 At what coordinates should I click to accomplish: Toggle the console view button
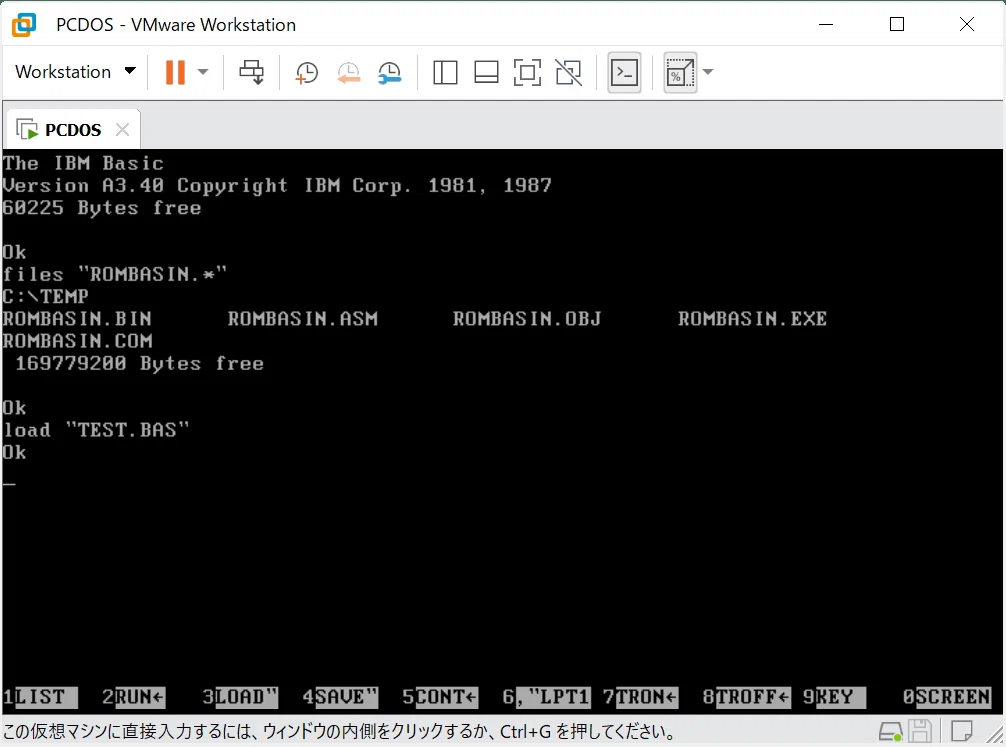pyautogui.click(x=624, y=73)
